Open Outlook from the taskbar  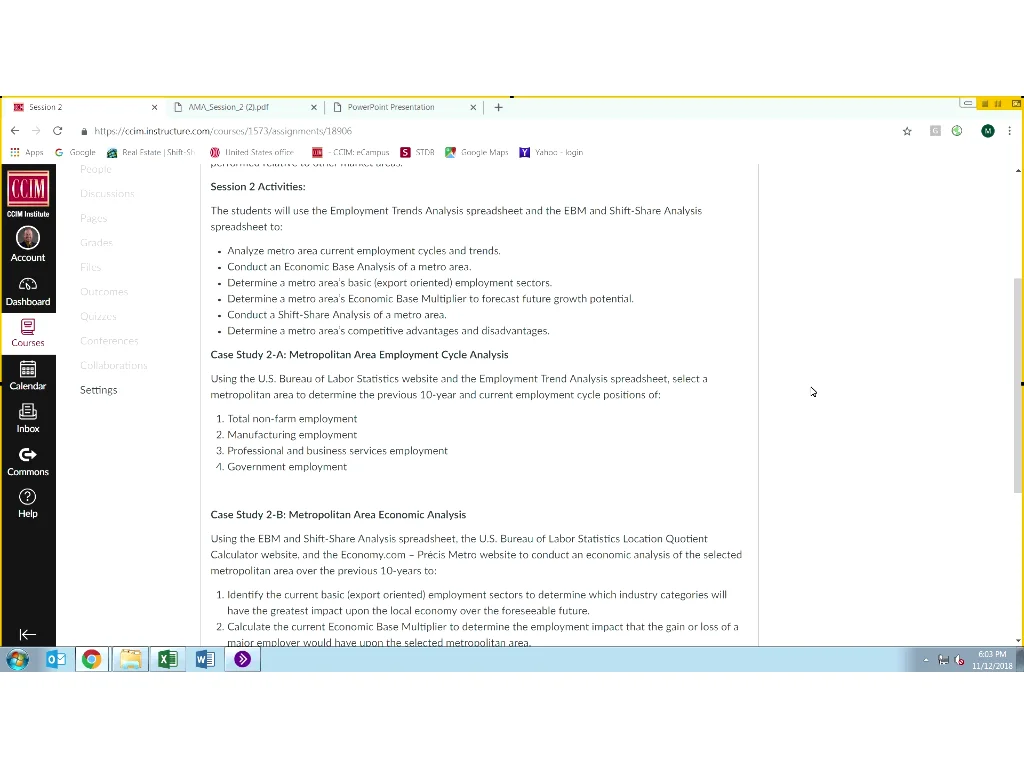point(56,660)
